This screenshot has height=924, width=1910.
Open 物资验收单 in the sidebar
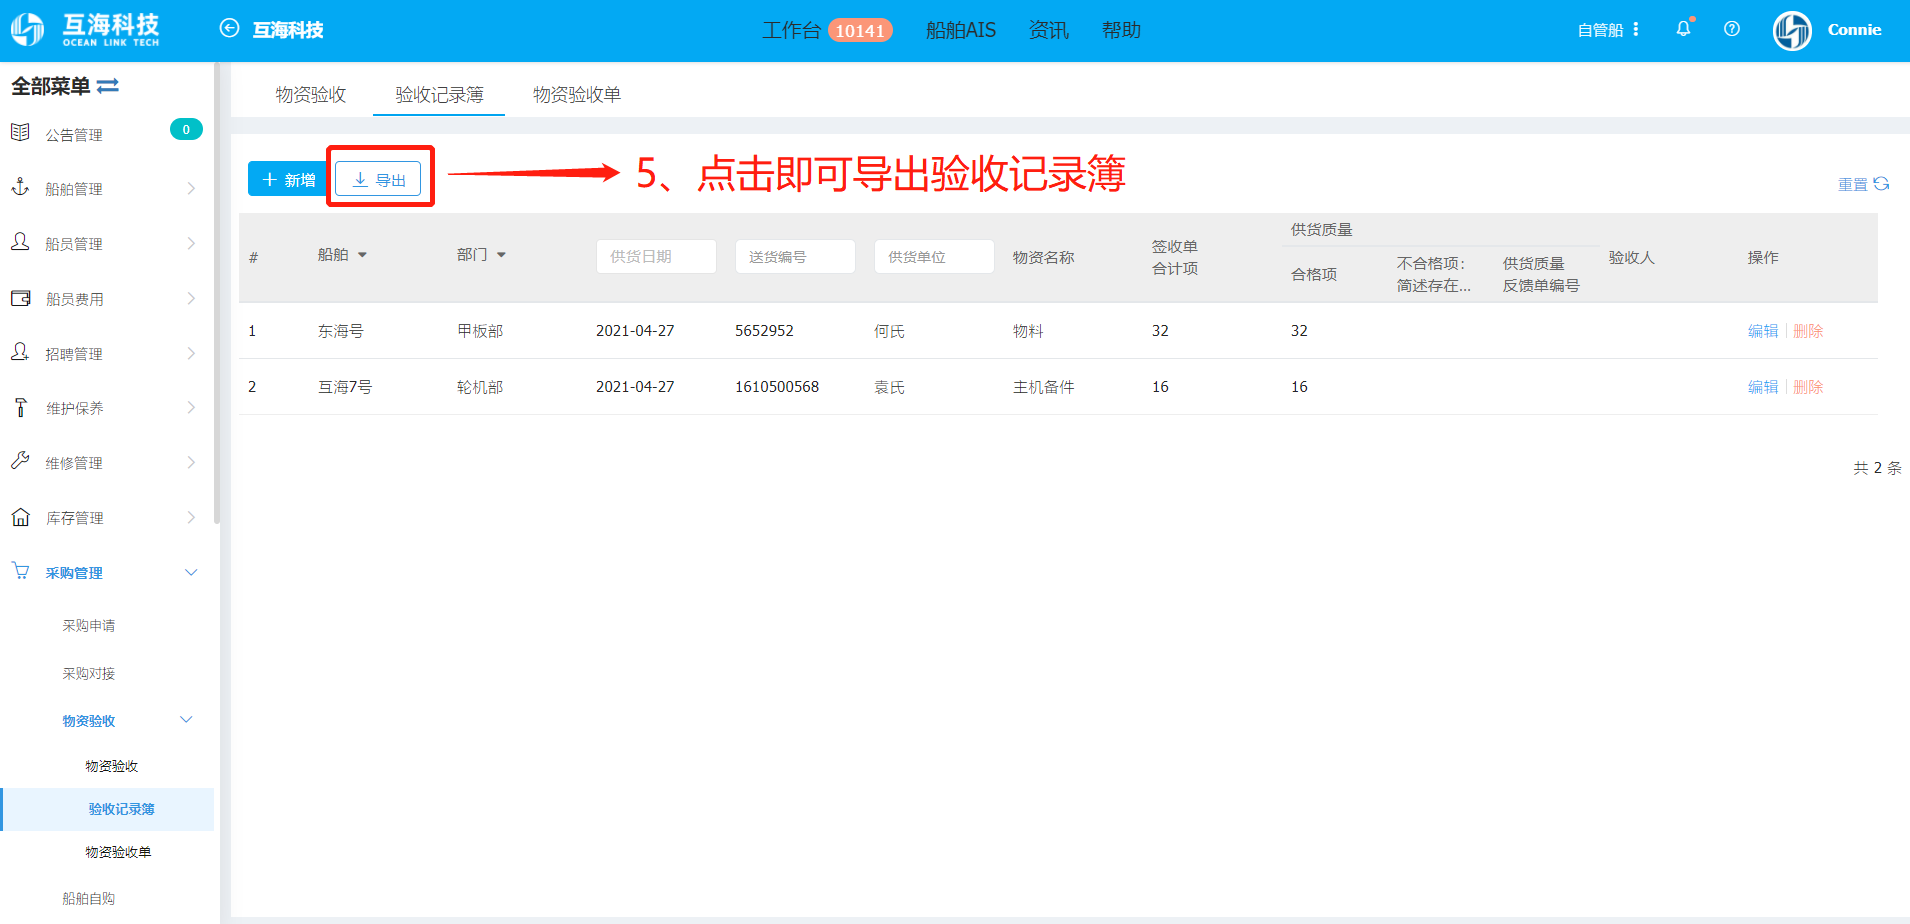click(118, 852)
